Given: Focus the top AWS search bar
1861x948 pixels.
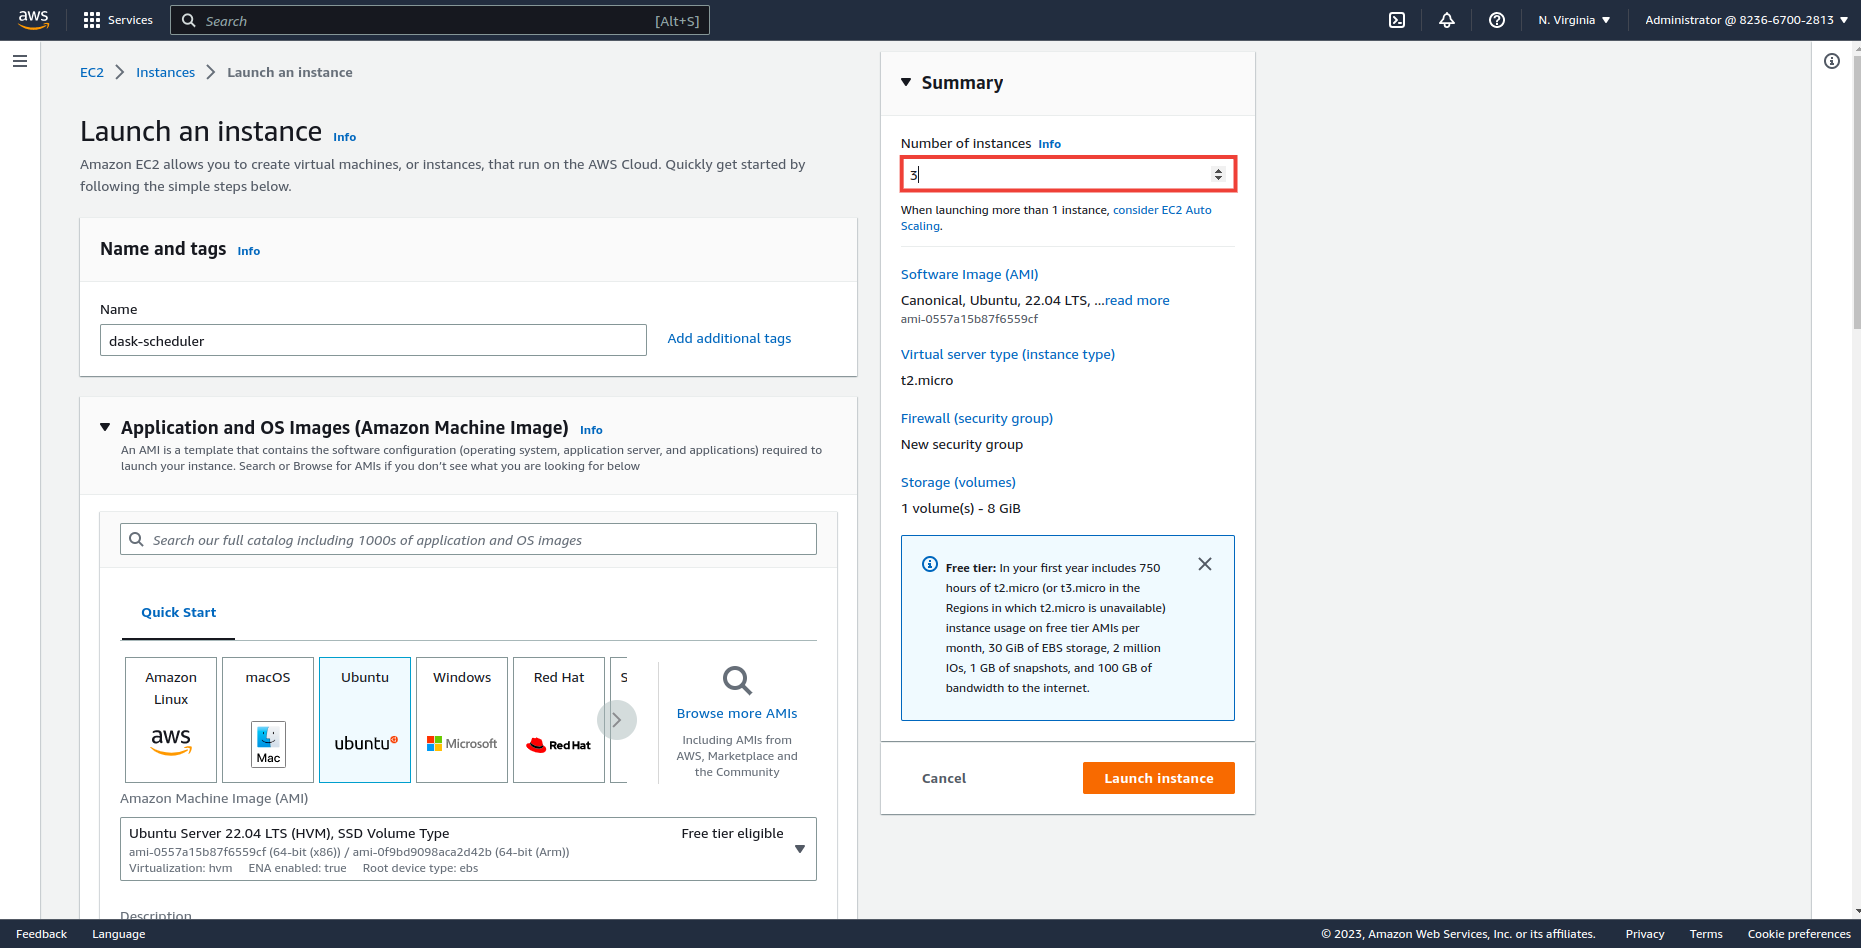Looking at the screenshot, I should [440, 20].
